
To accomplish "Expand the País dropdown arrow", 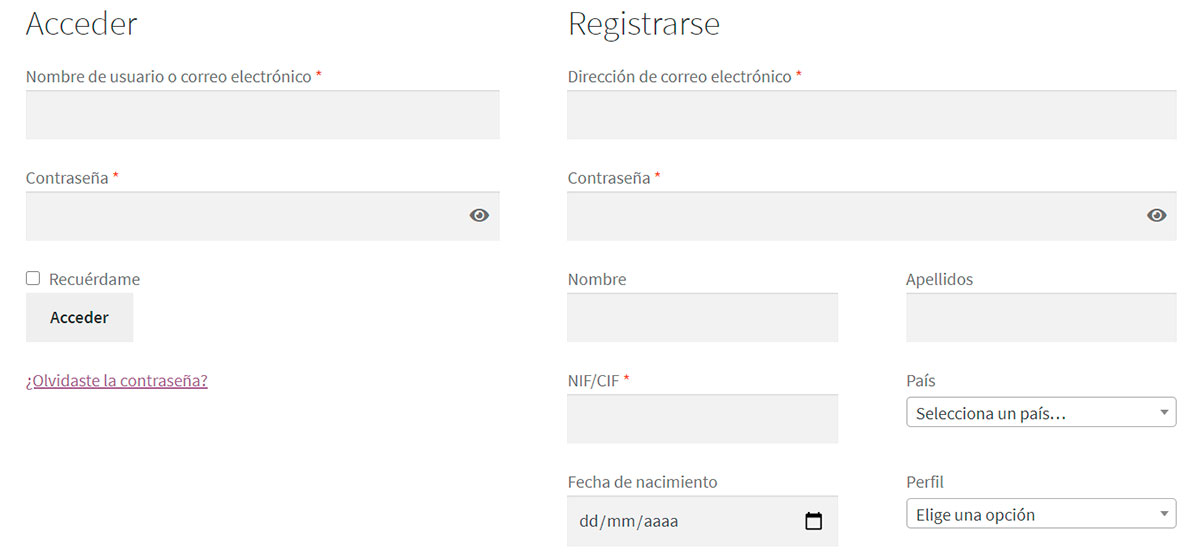I will coord(1164,412).
